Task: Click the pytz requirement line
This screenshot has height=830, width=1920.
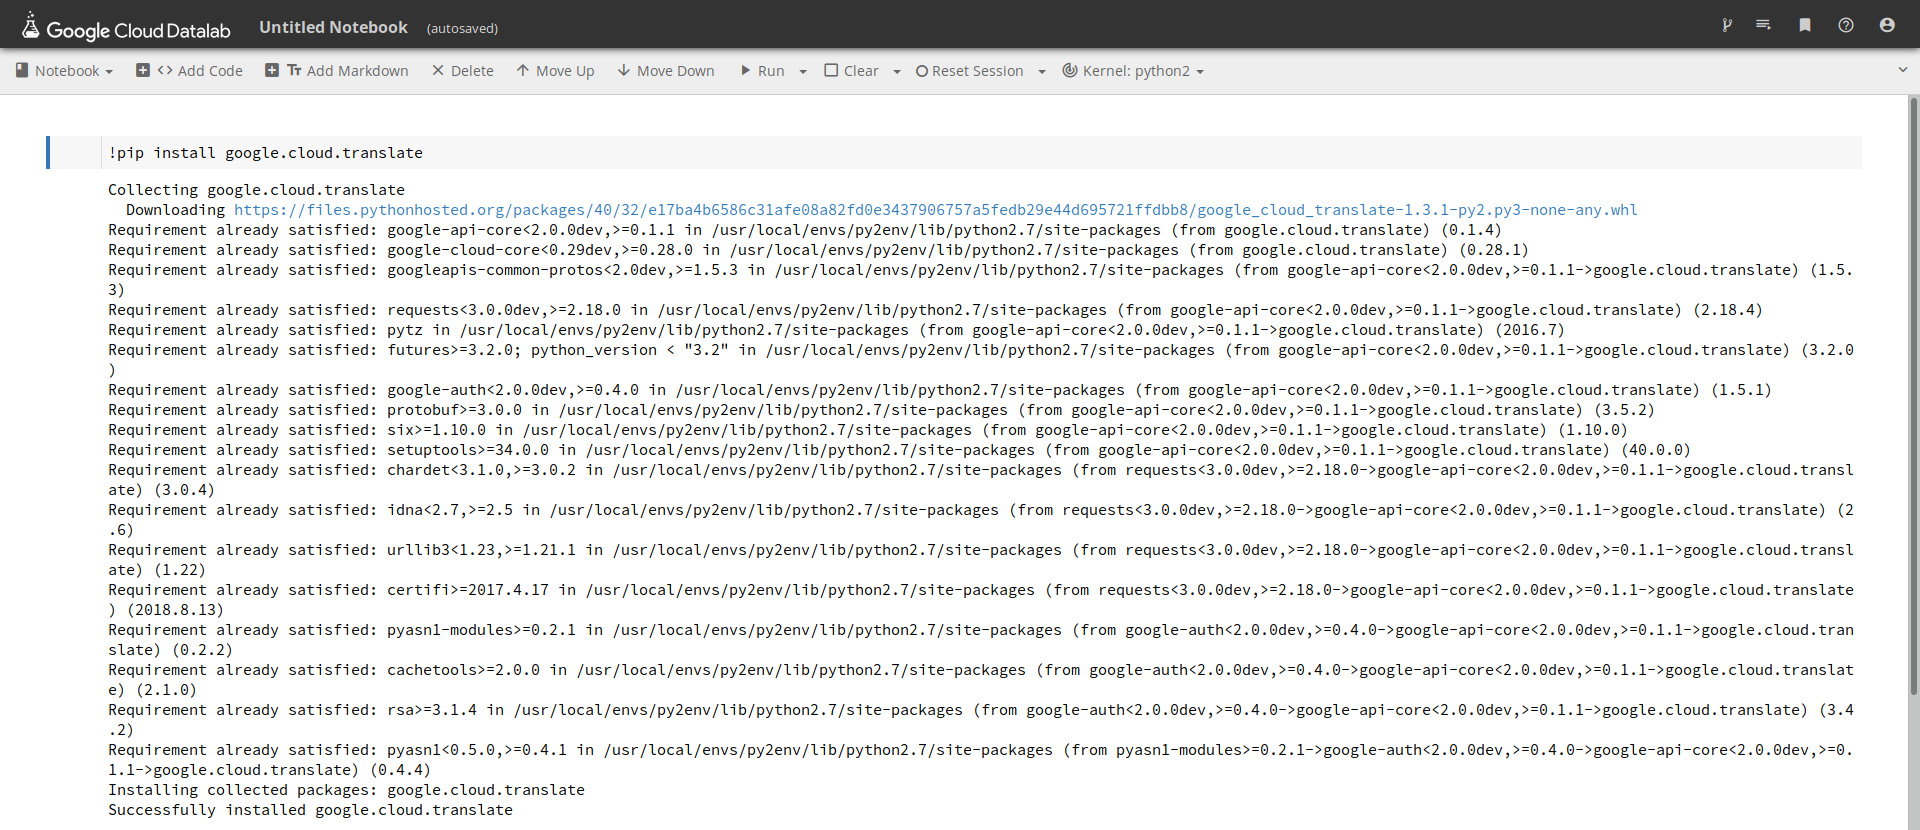Action: tap(836, 330)
